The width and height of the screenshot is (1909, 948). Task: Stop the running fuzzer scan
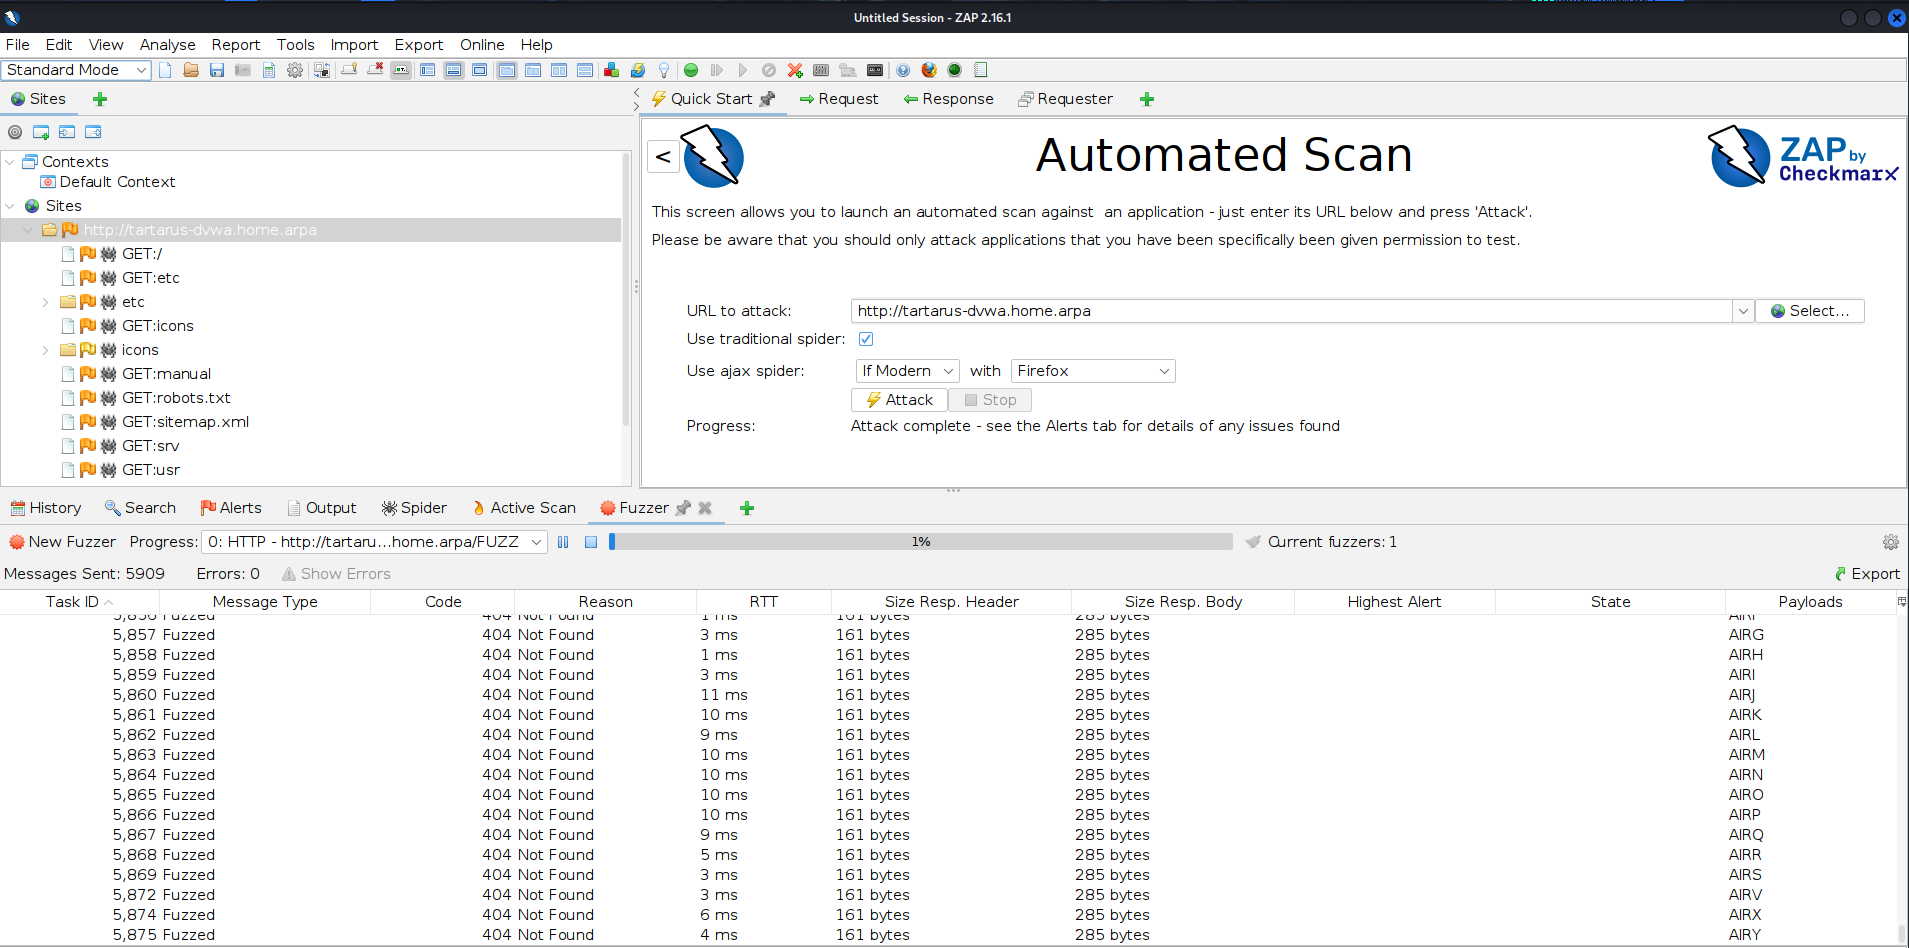(x=591, y=542)
